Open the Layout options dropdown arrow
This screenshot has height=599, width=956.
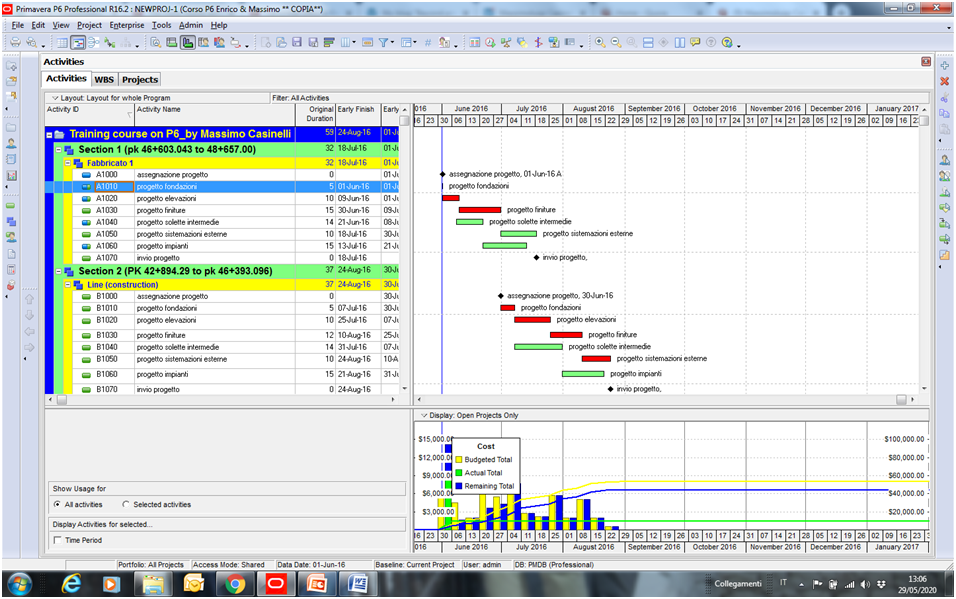pos(55,98)
